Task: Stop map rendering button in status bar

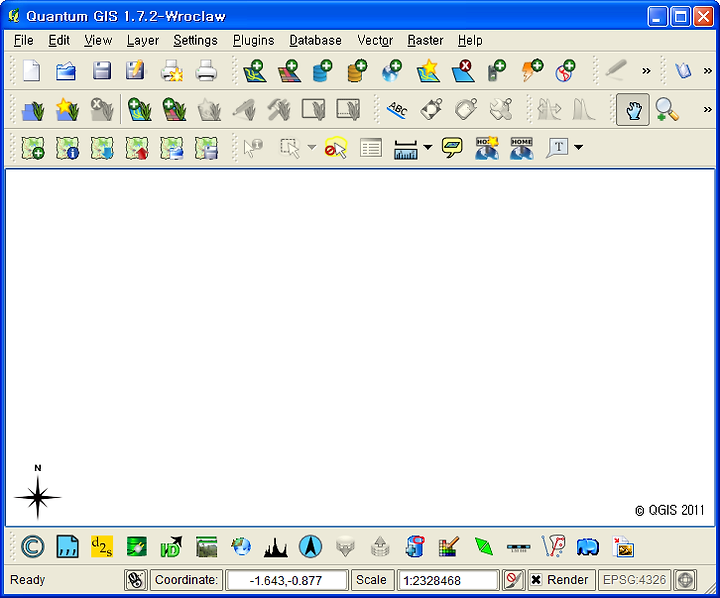Action: click(x=514, y=580)
